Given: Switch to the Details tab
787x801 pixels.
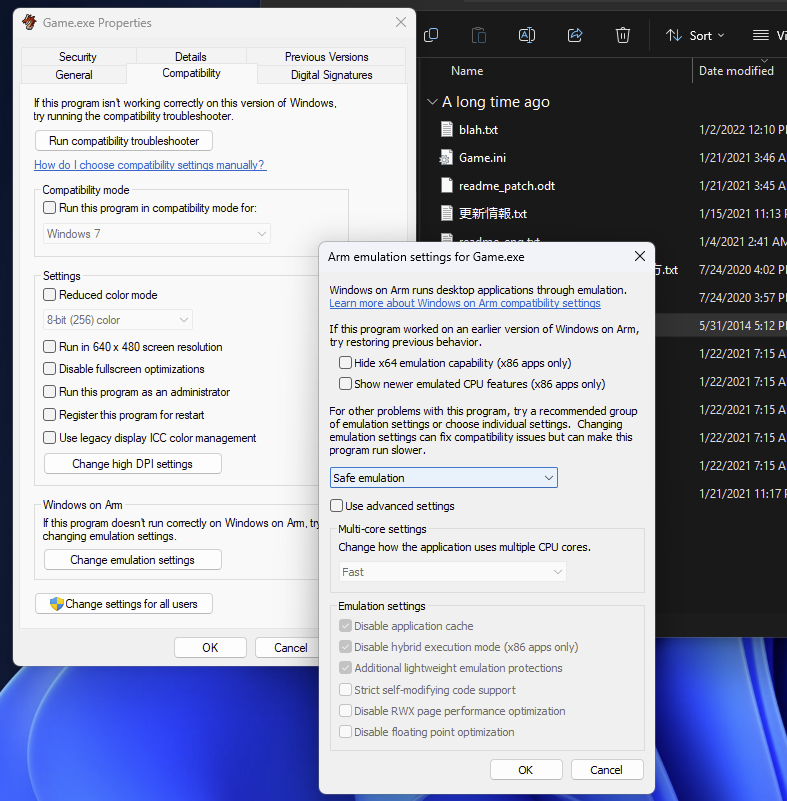Looking at the screenshot, I should [x=191, y=57].
